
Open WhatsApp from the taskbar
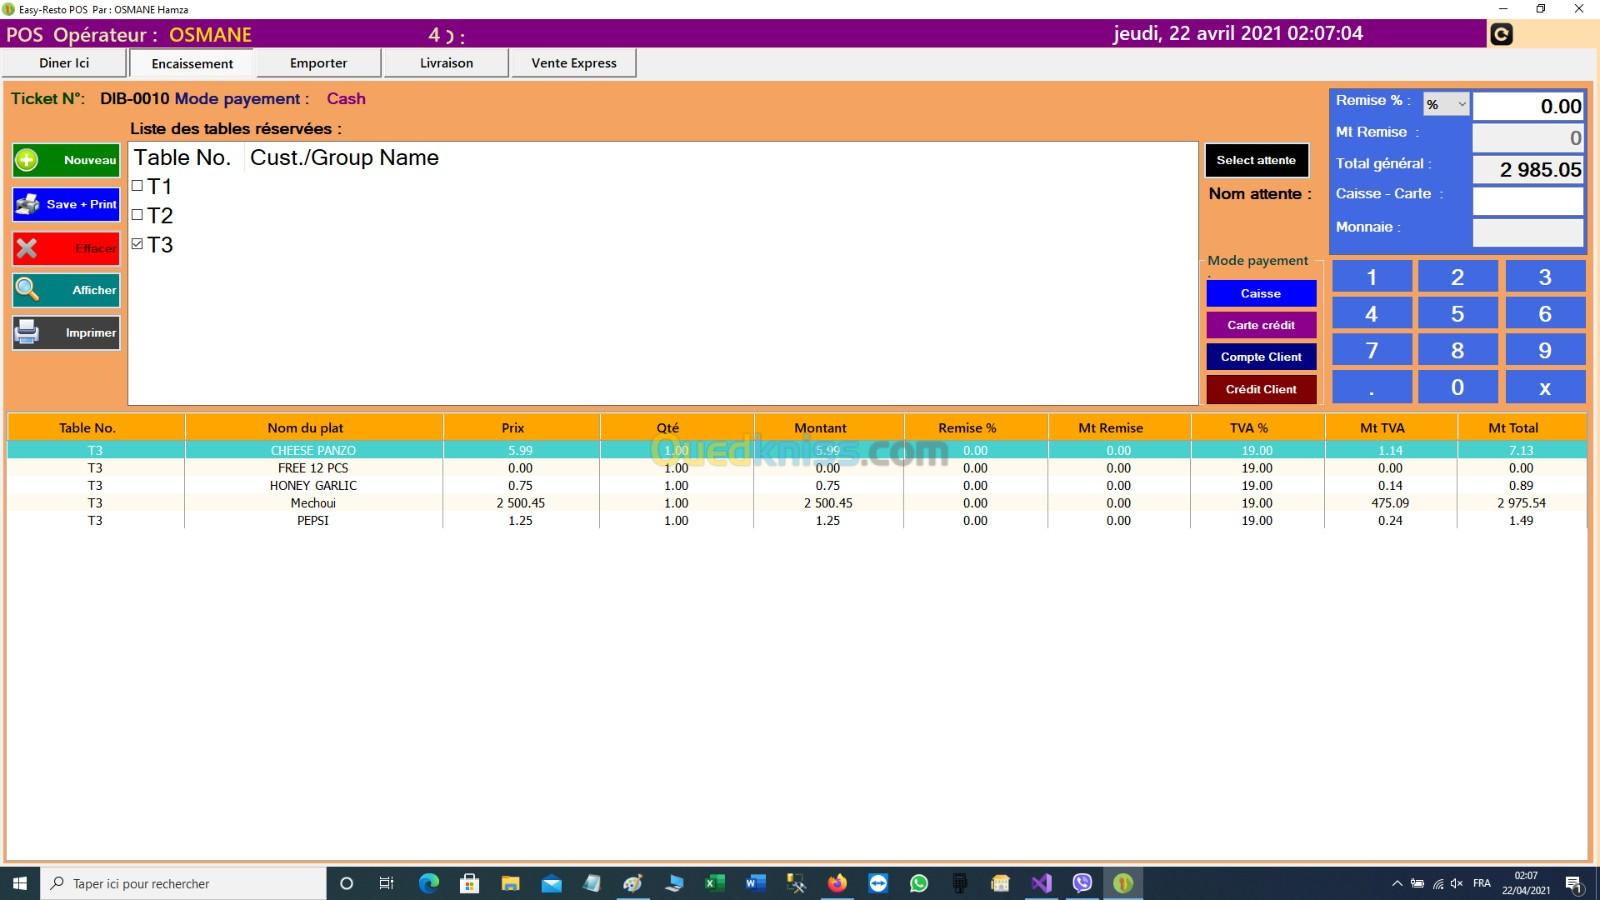pos(919,883)
